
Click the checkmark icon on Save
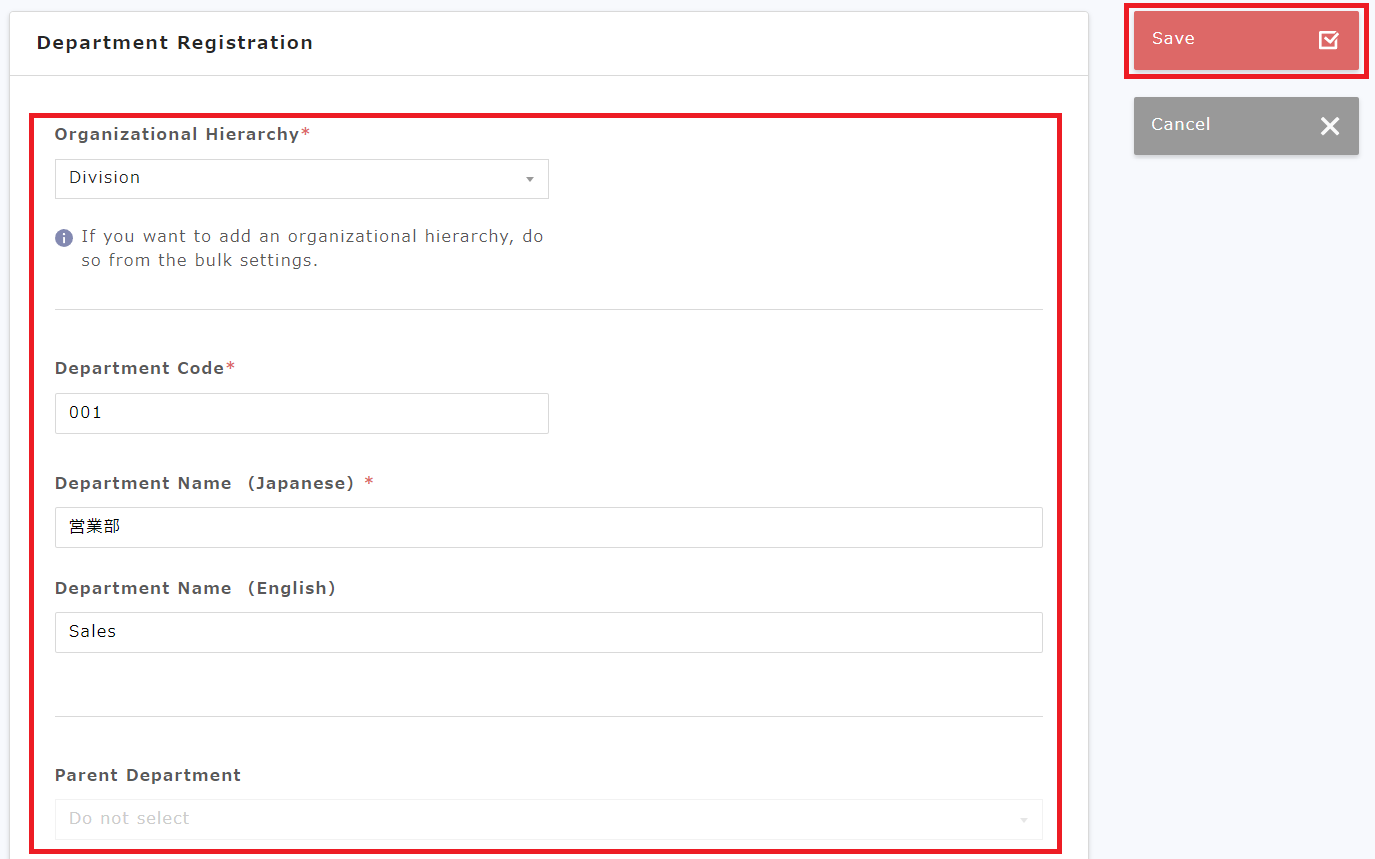[x=1328, y=40]
